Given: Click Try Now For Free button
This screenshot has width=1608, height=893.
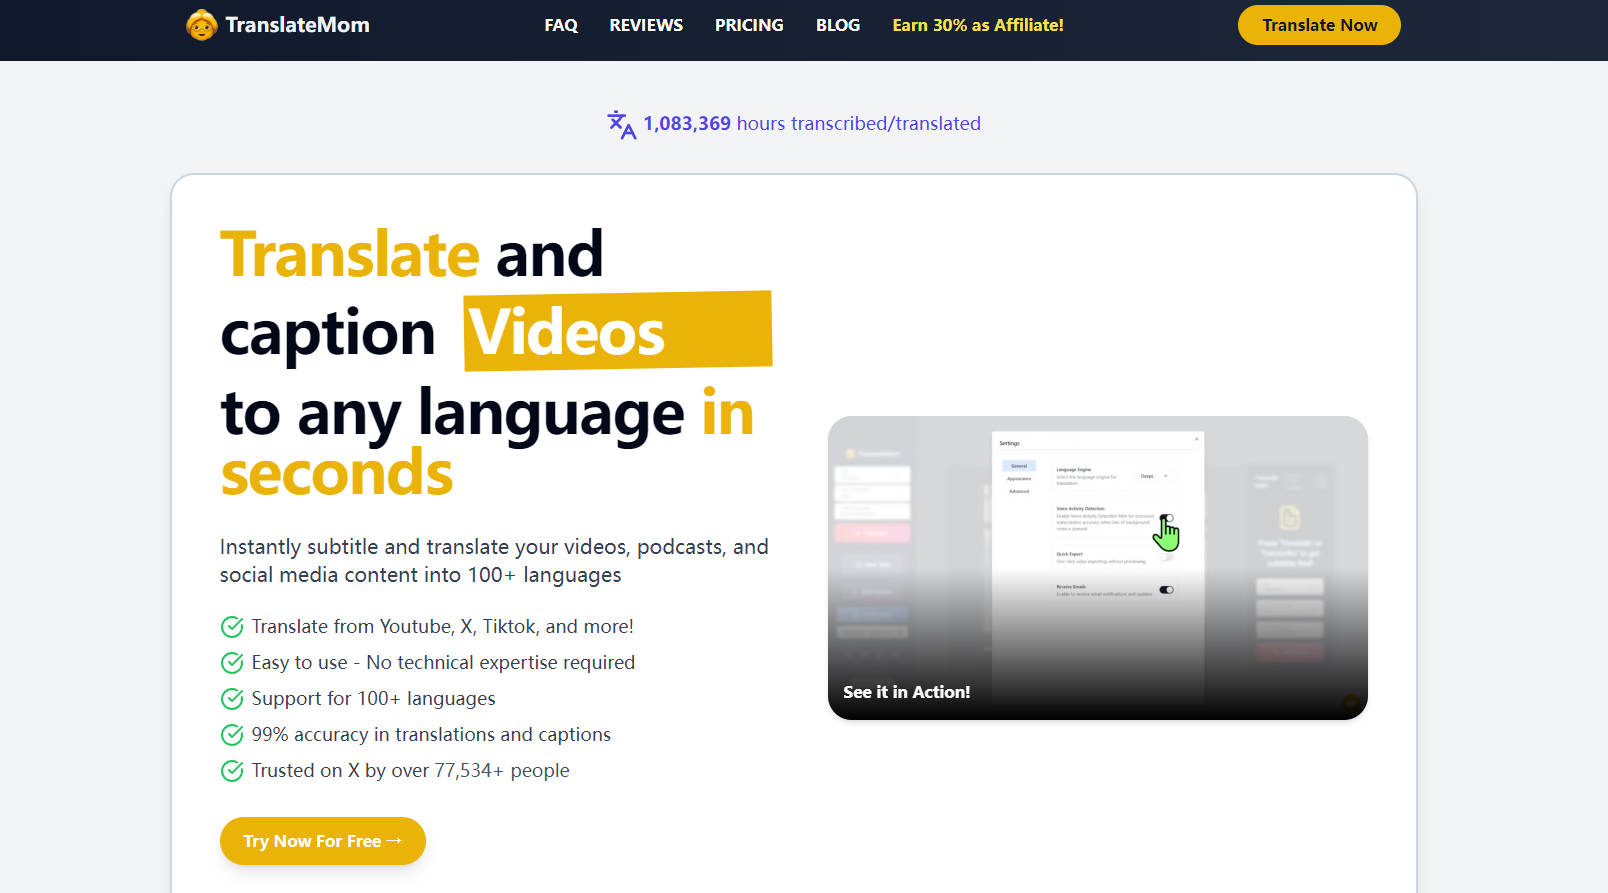Looking at the screenshot, I should pyautogui.click(x=322, y=841).
